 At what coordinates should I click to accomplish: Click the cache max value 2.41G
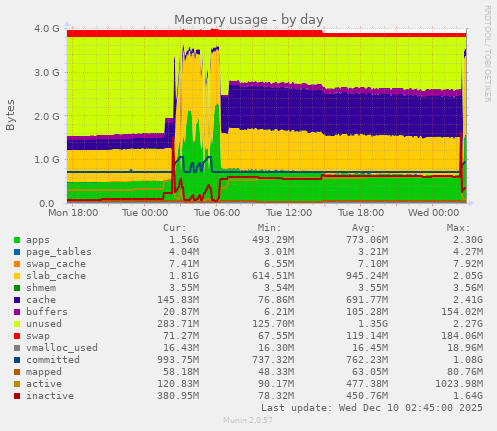click(468, 300)
